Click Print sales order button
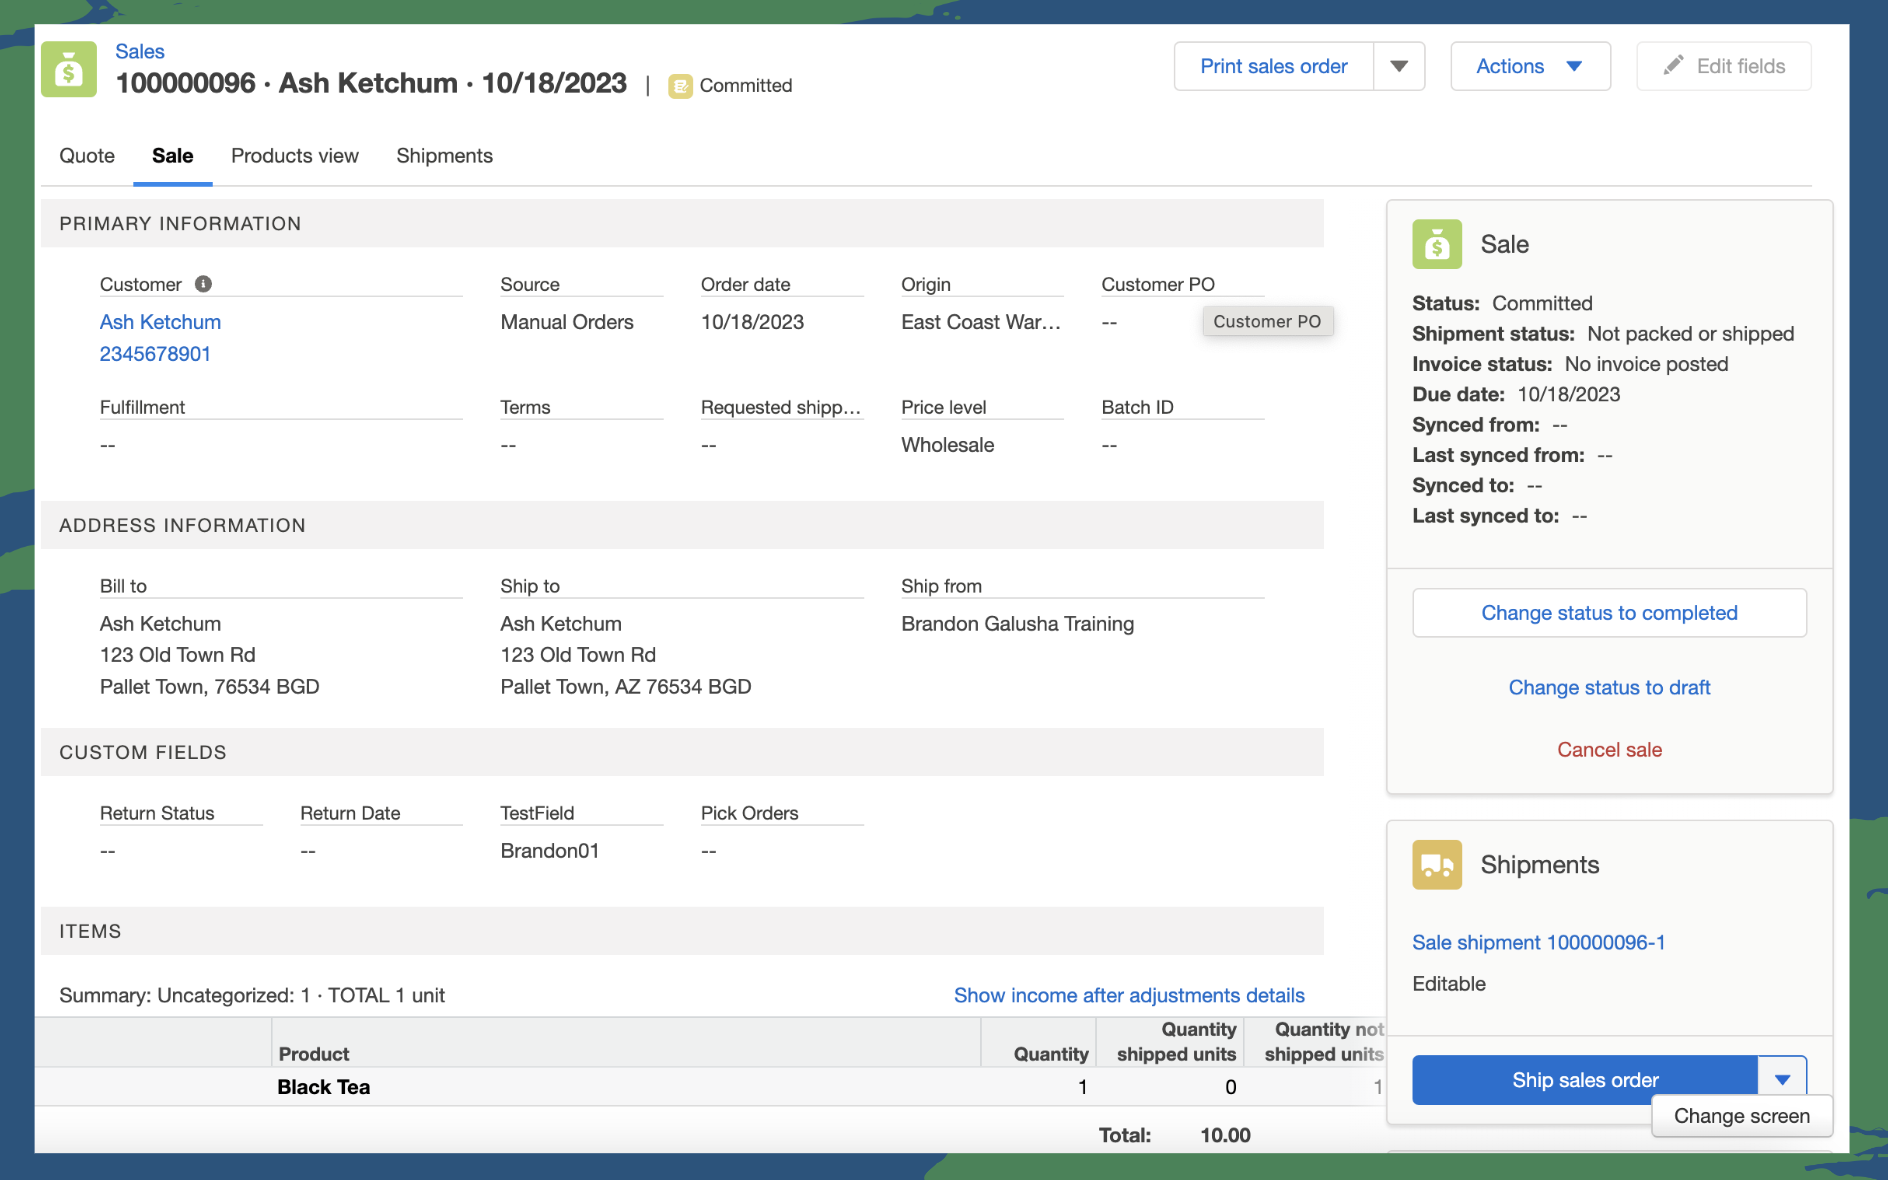The image size is (1888, 1180). pyautogui.click(x=1274, y=66)
